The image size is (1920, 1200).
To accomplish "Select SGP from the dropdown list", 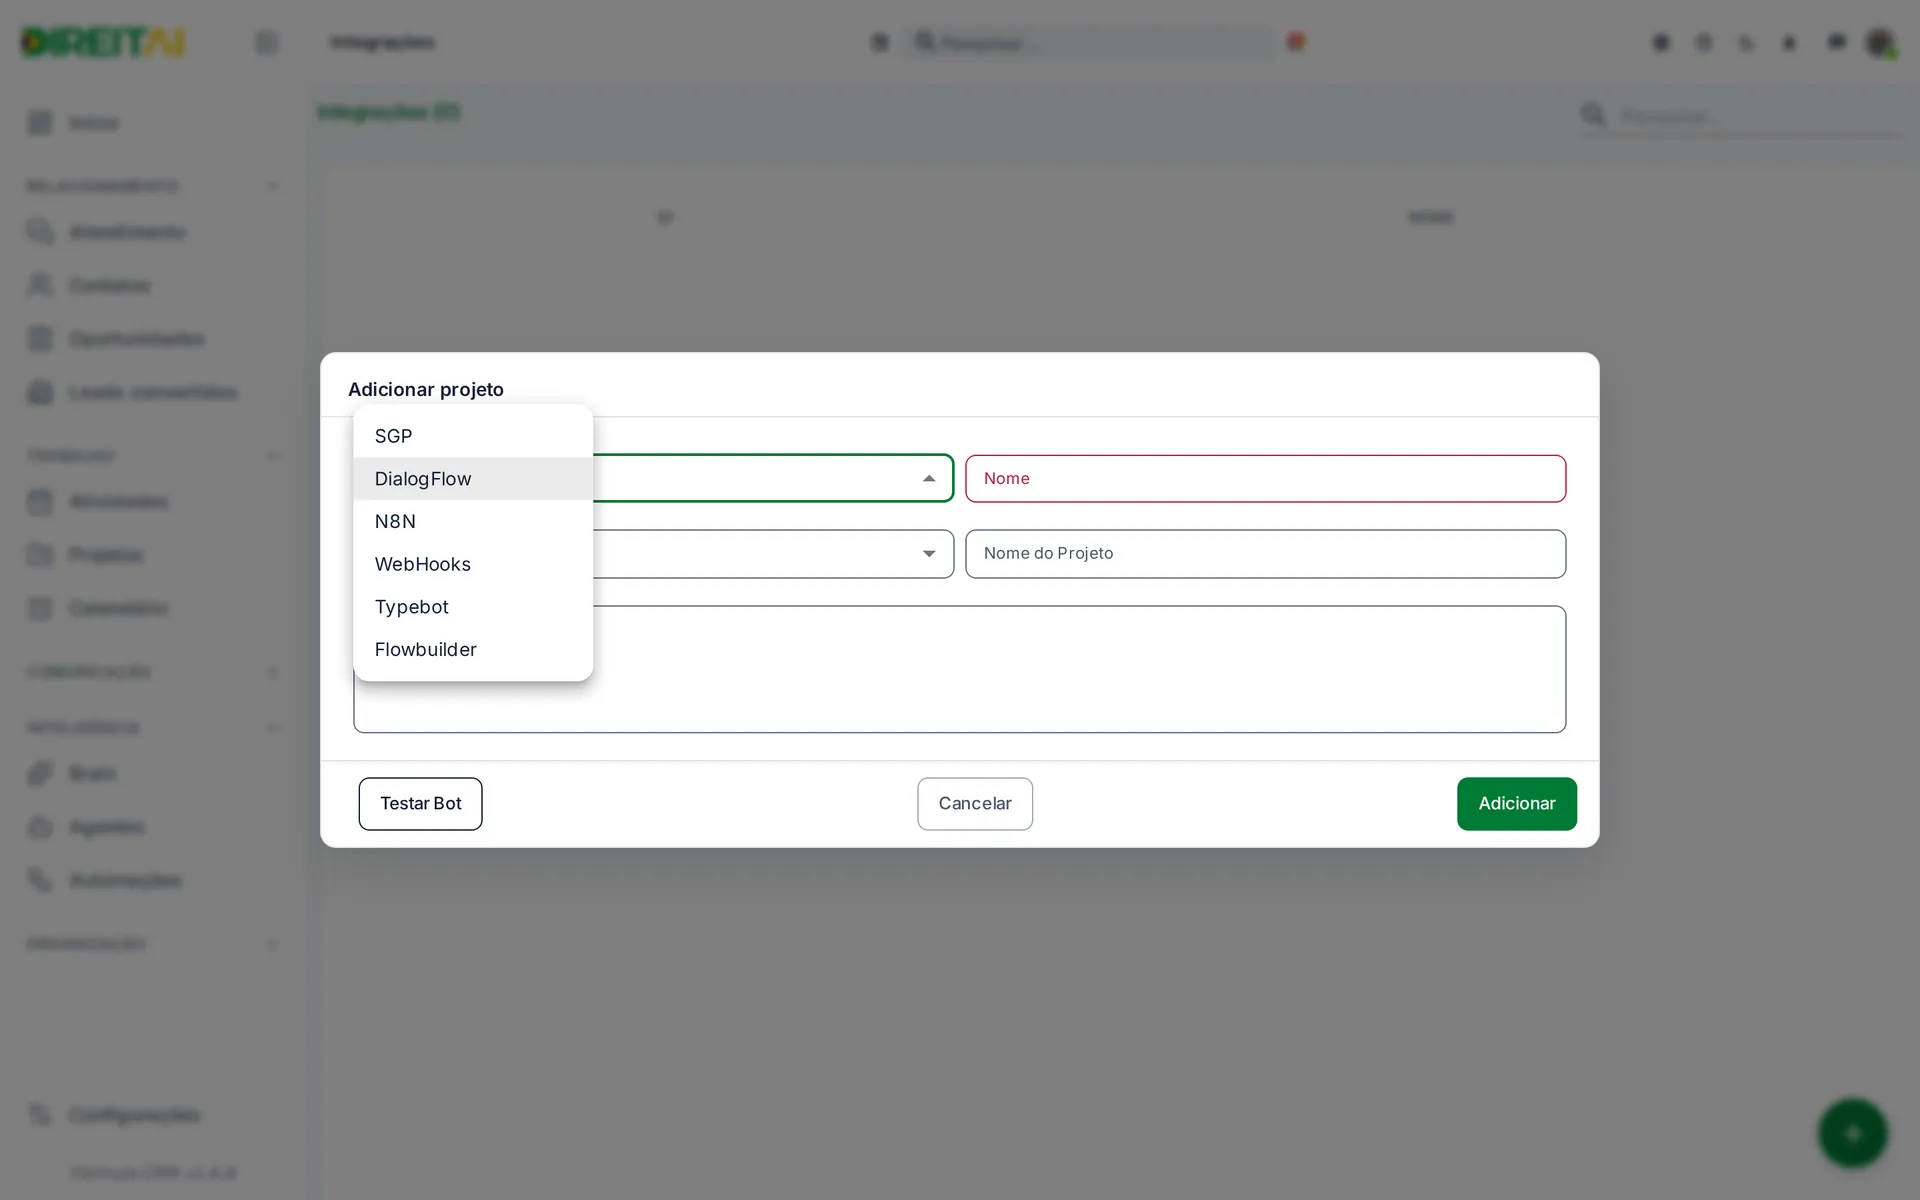I will click(x=473, y=436).
